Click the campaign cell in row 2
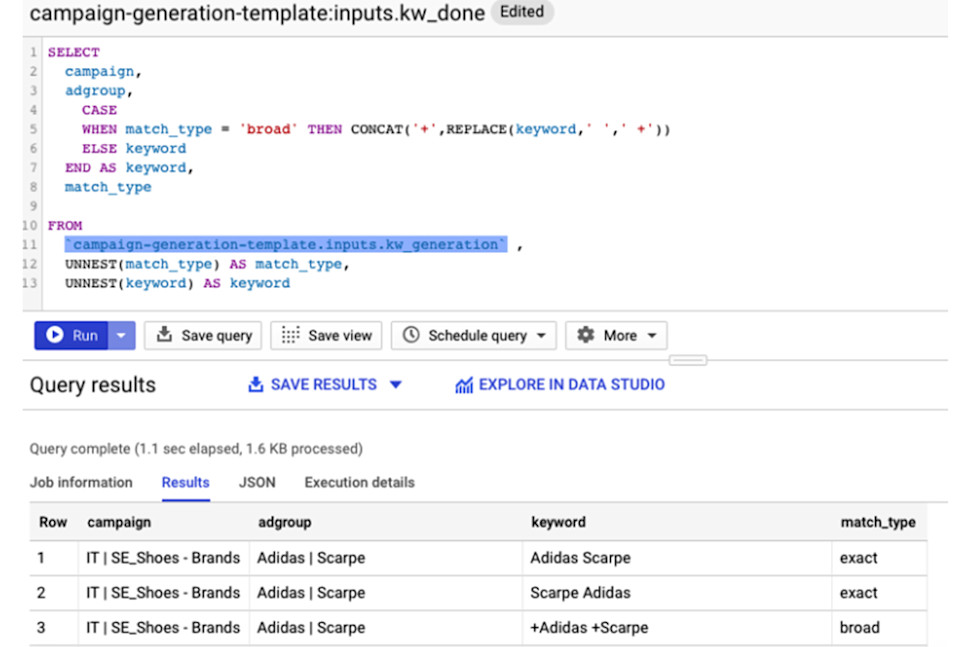 click(x=163, y=593)
